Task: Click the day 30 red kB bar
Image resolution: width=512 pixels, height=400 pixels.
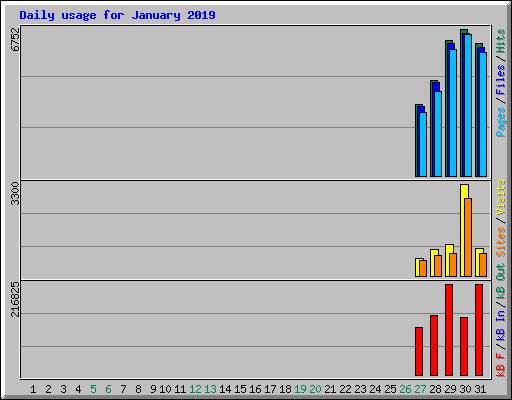Action: tap(464, 346)
